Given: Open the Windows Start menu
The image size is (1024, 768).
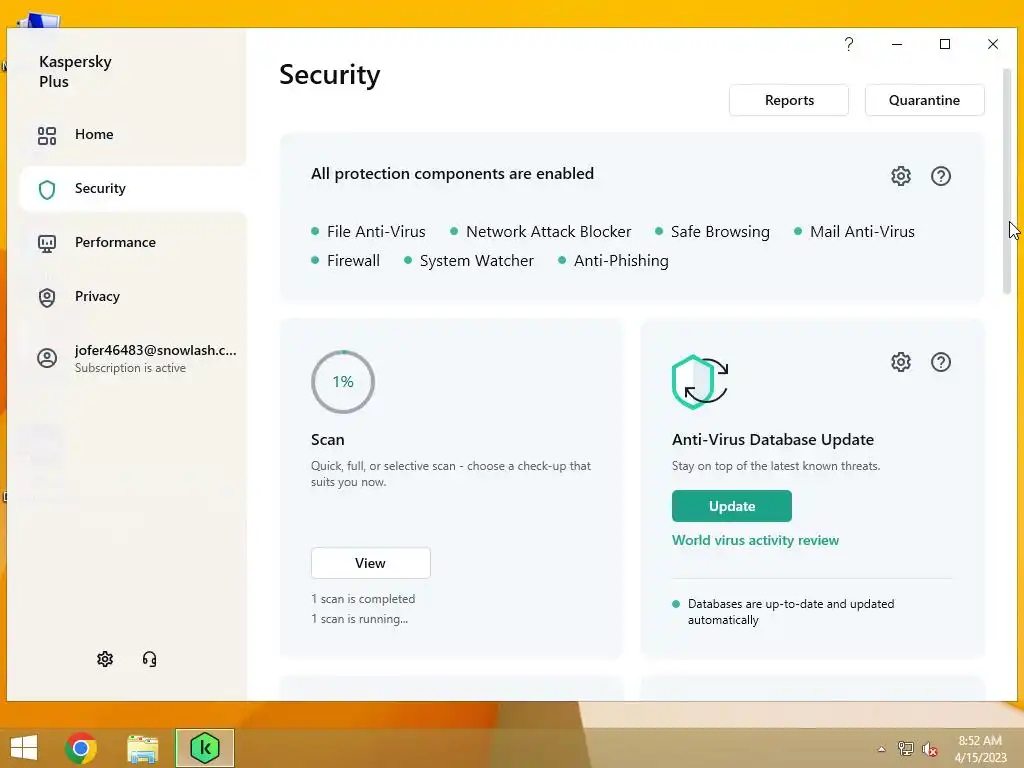Looking at the screenshot, I should click(x=24, y=748).
